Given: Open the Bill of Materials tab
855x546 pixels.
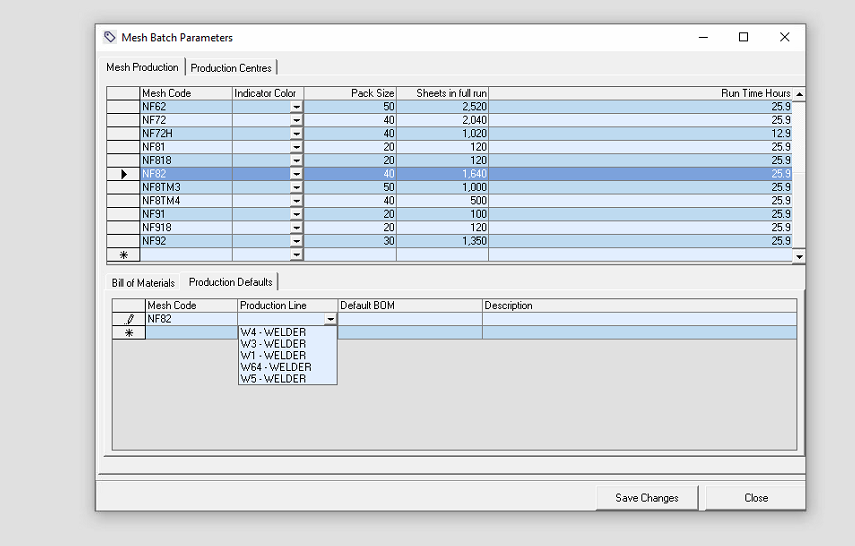Looking at the screenshot, I should coord(143,283).
